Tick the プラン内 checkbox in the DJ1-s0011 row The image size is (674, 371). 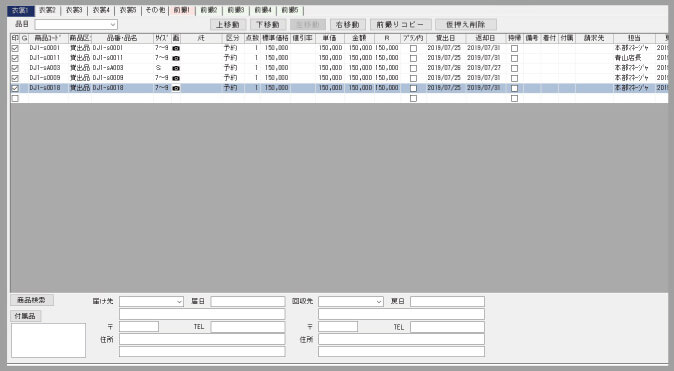click(413, 58)
